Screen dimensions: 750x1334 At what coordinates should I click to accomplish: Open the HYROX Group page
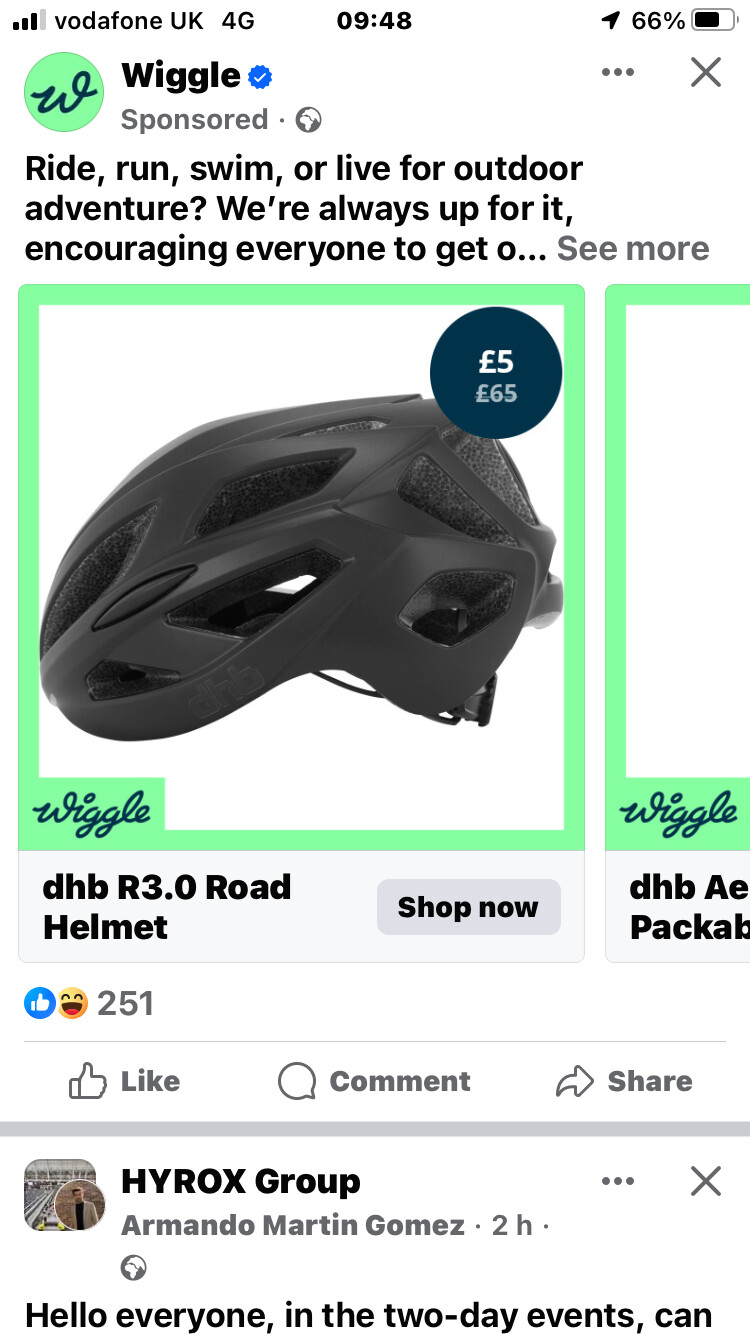click(240, 1181)
